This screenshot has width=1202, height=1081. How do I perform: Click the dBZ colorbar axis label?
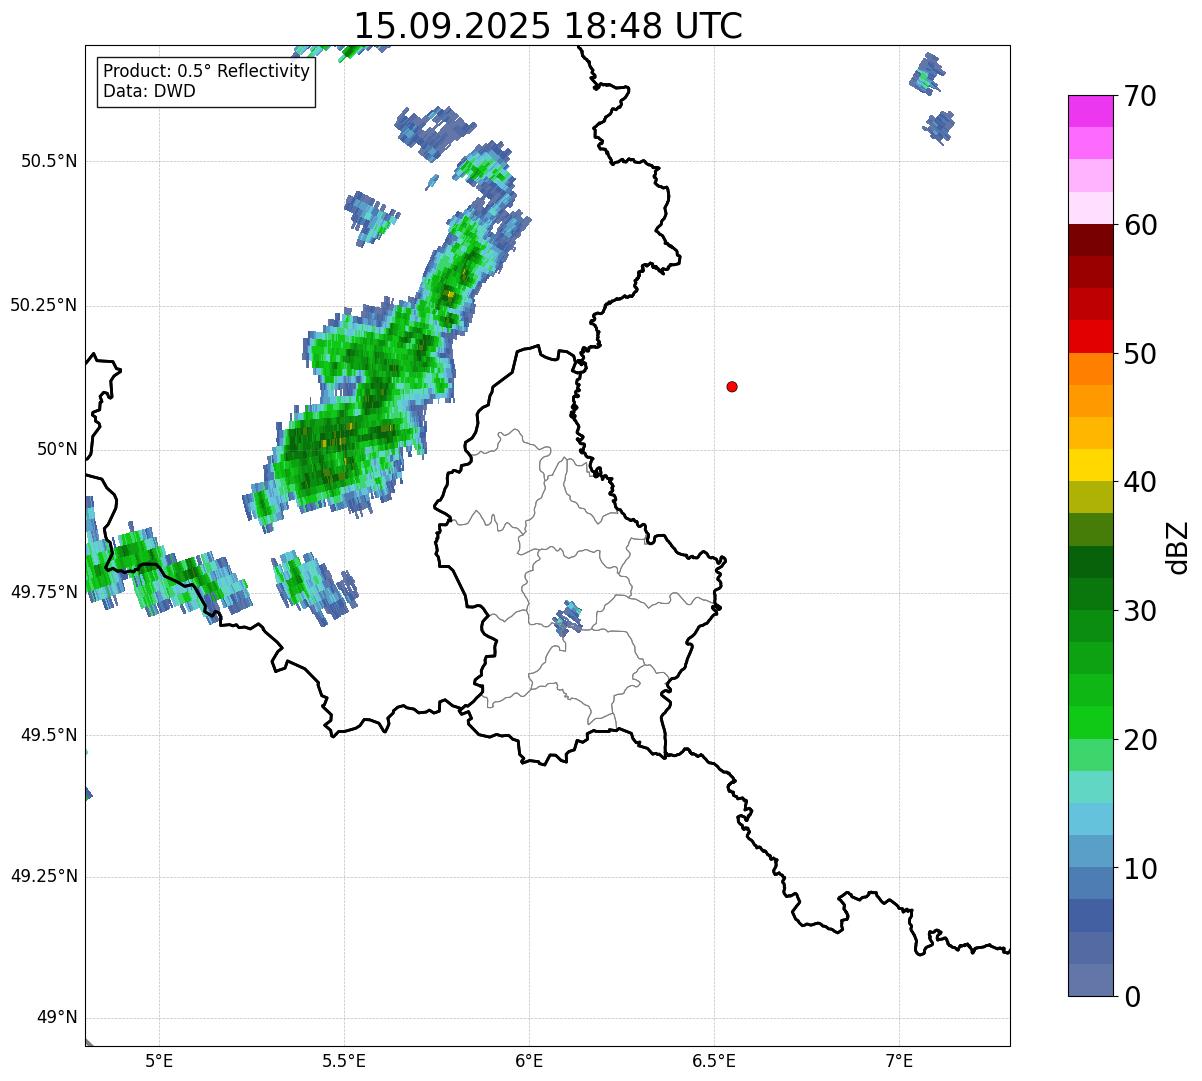1178,547
